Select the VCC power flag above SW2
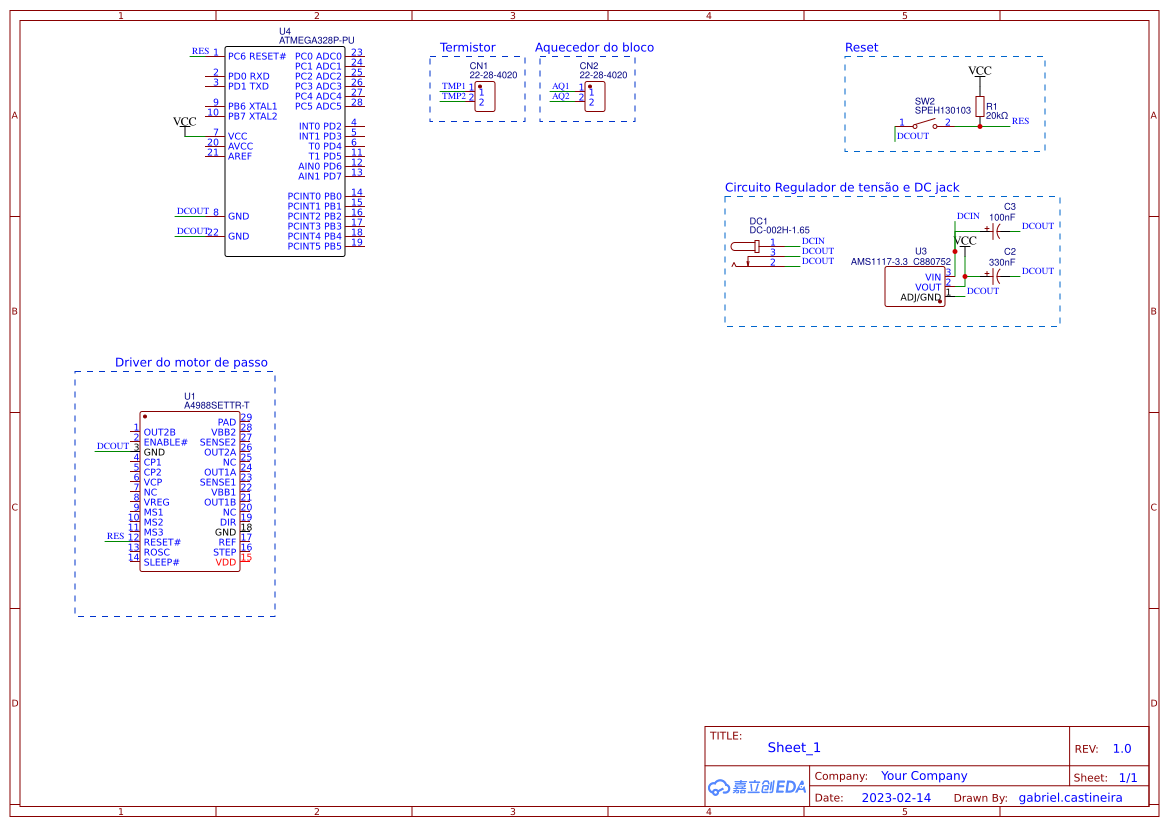Screen dimensions: 1169x827 pos(979,70)
